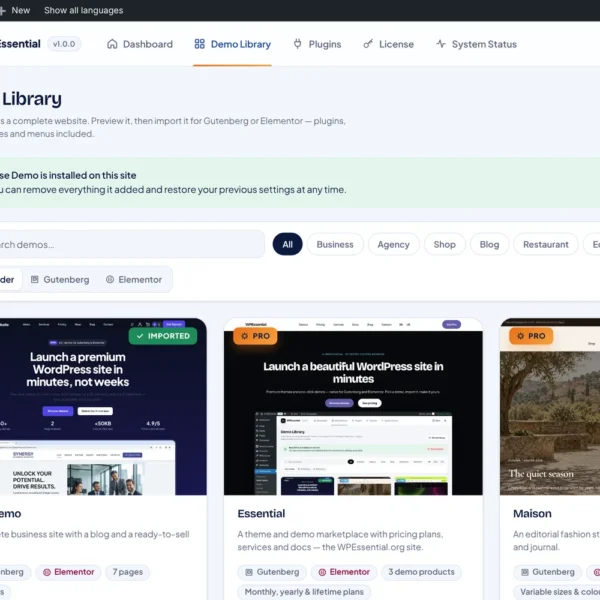The width and height of the screenshot is (600, 600).
Task: Open the Dashboard tab
Action: (140, 44)
